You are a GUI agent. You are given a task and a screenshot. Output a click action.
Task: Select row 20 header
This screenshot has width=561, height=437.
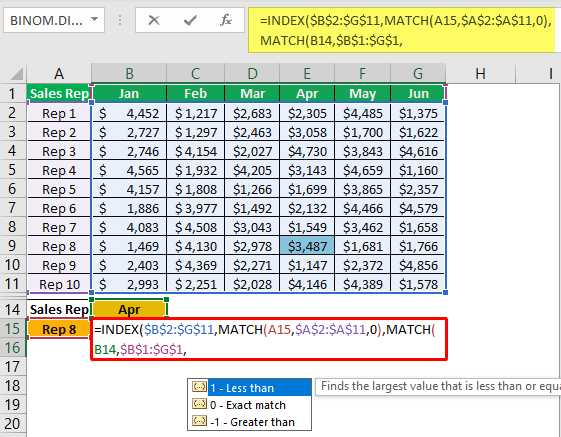pyautogui.click(x=12, y=423)
